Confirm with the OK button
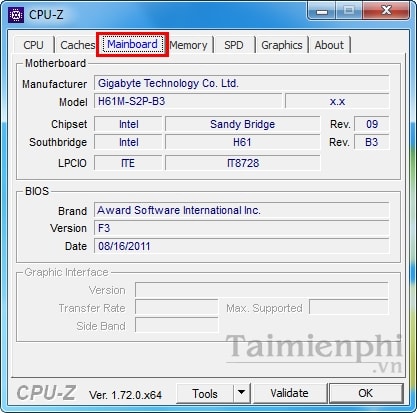Viewport: 417px width, 413px height. [x=366, y=393]
